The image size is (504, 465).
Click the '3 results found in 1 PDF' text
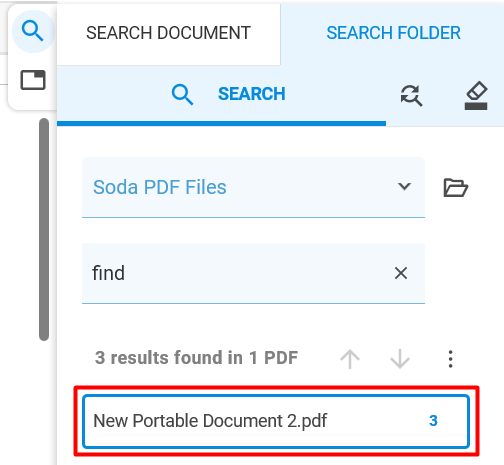coord(196,358)
